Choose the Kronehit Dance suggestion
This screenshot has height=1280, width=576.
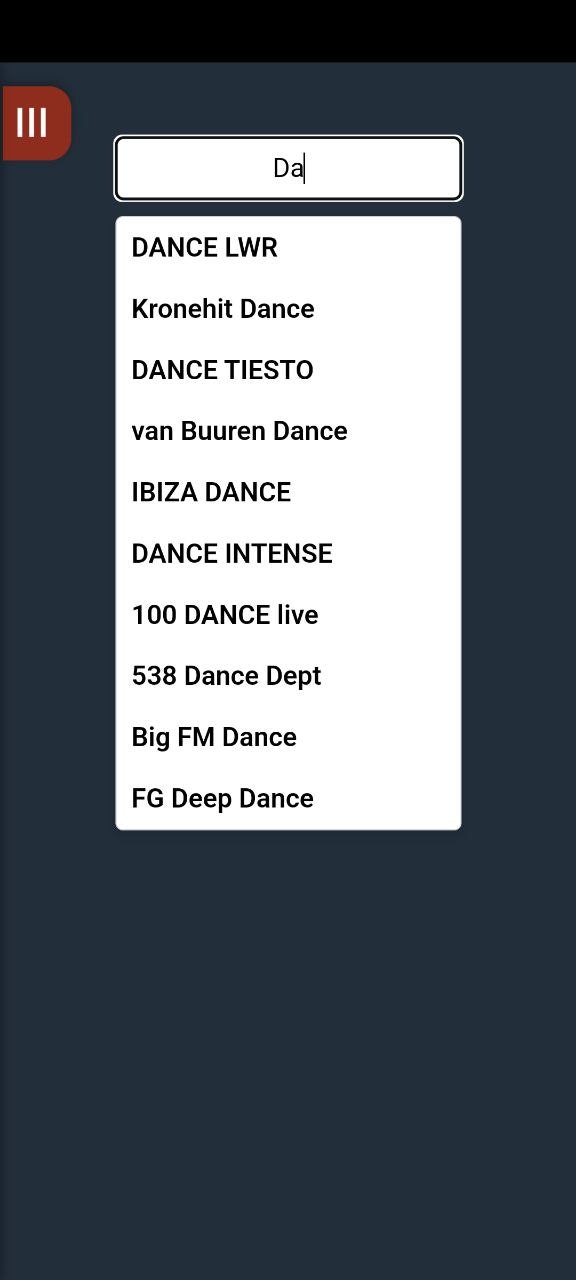(288, 309)
